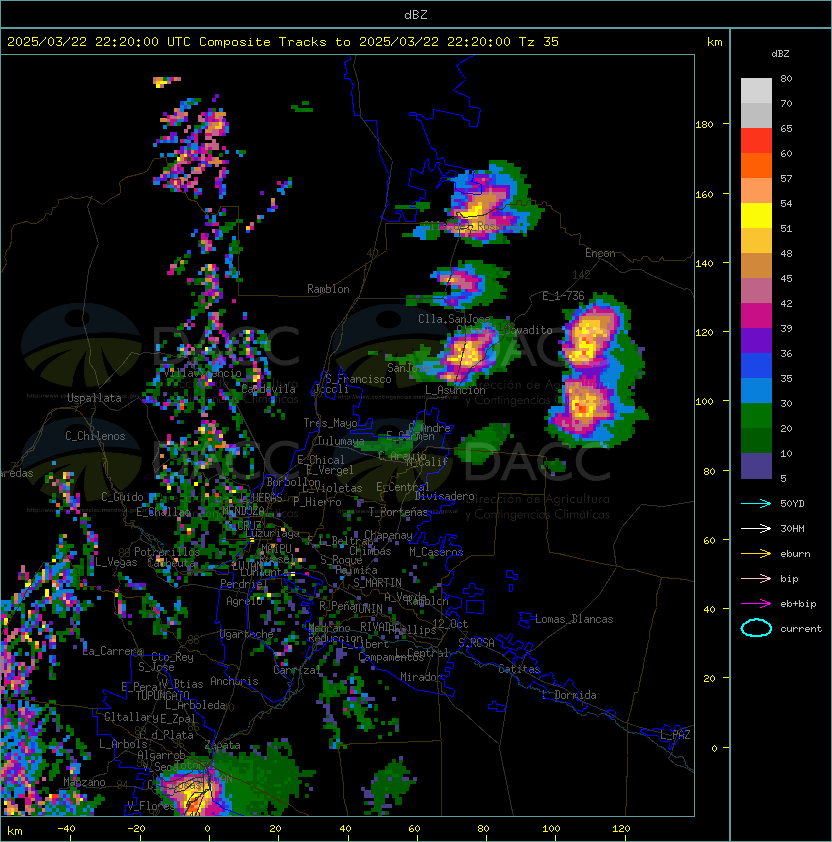The image size is (832, 842).
Task: Click the '0' tick on the right axis
Action: pos(714,748)
